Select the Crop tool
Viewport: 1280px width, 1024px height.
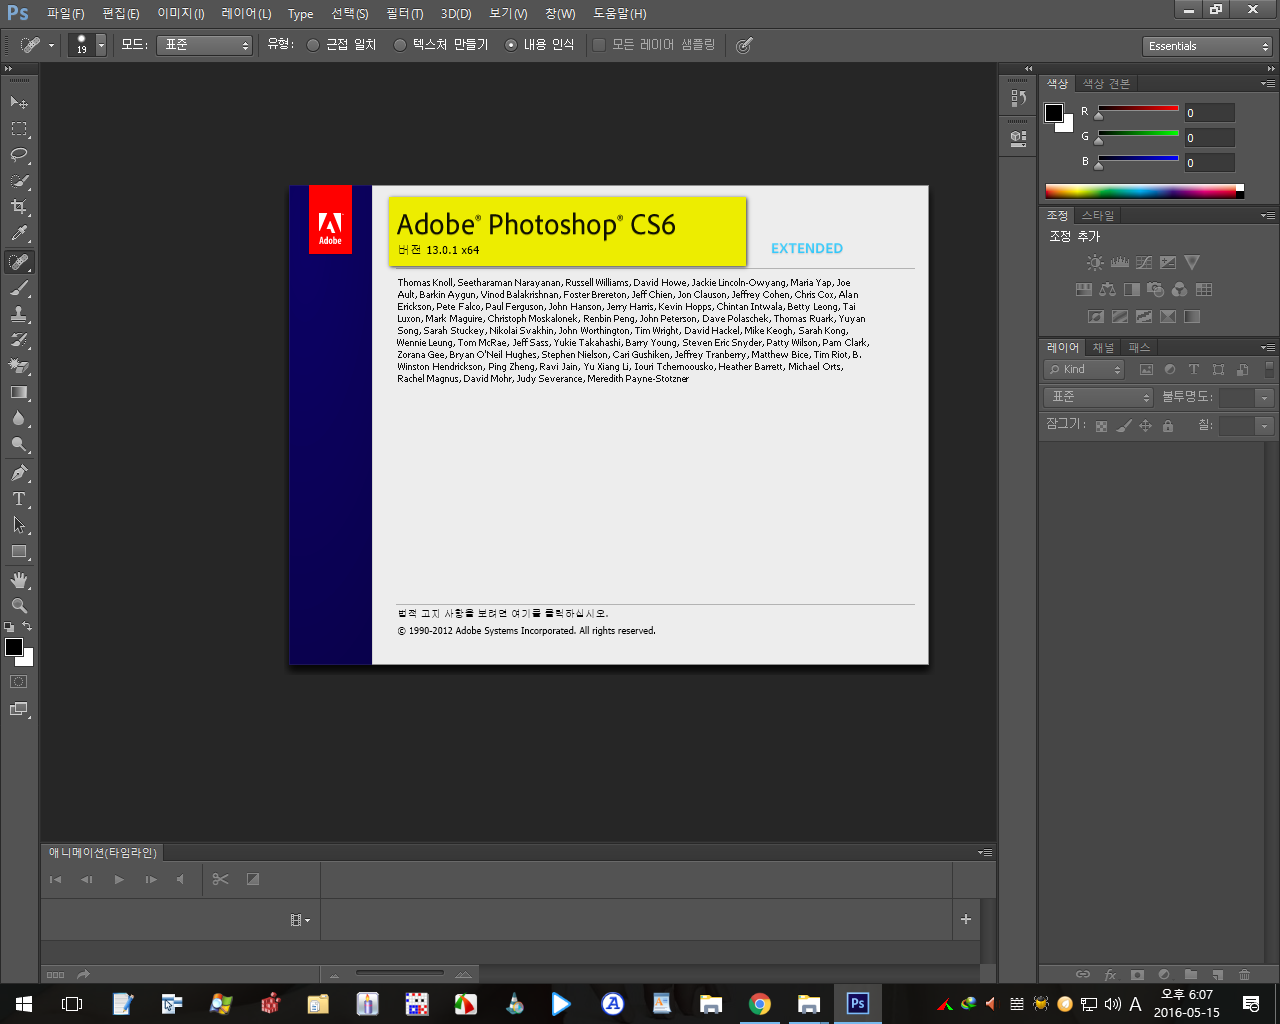pos(19,207)
